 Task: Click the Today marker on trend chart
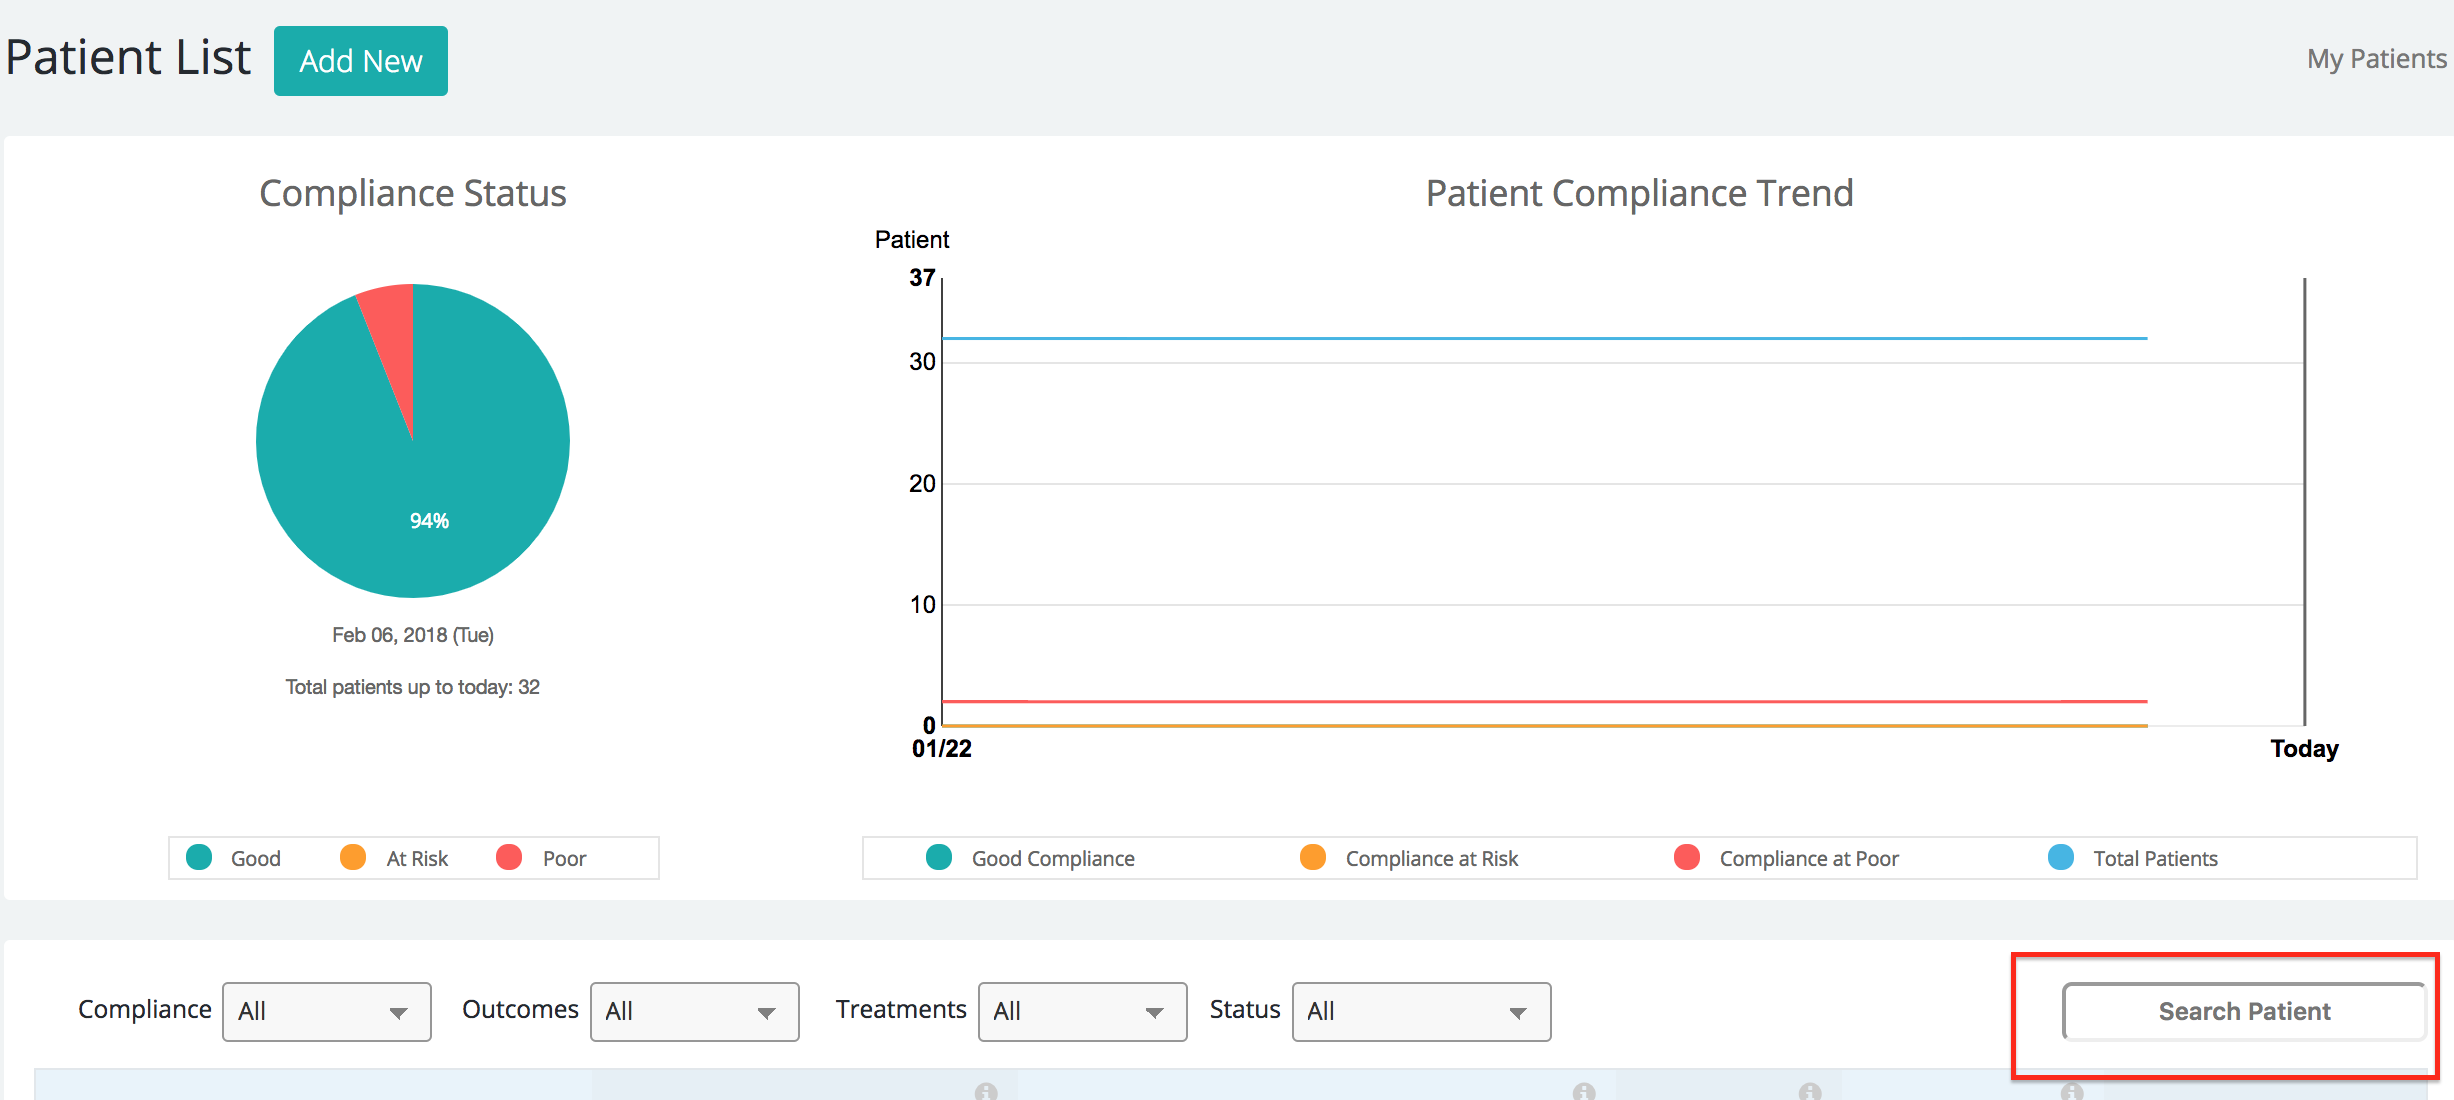pyautogui.click(x=2304, y=748)
